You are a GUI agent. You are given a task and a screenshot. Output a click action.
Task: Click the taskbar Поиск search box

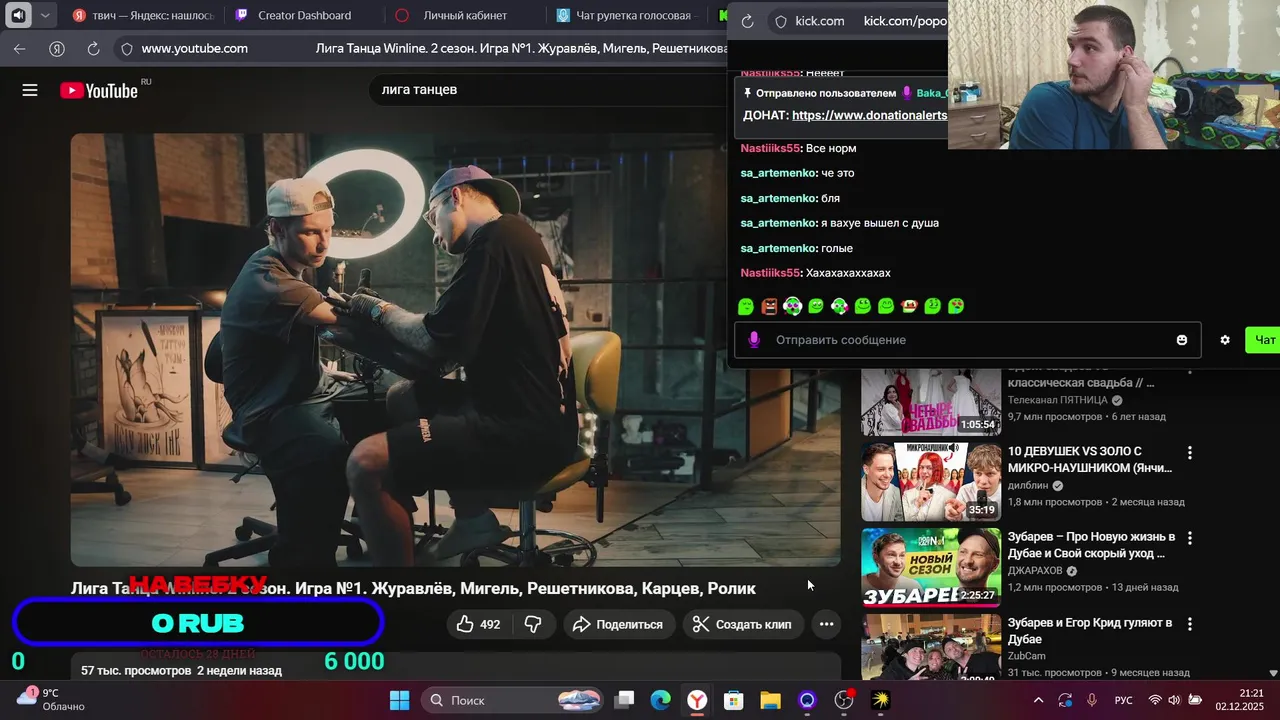click(514, 700)
